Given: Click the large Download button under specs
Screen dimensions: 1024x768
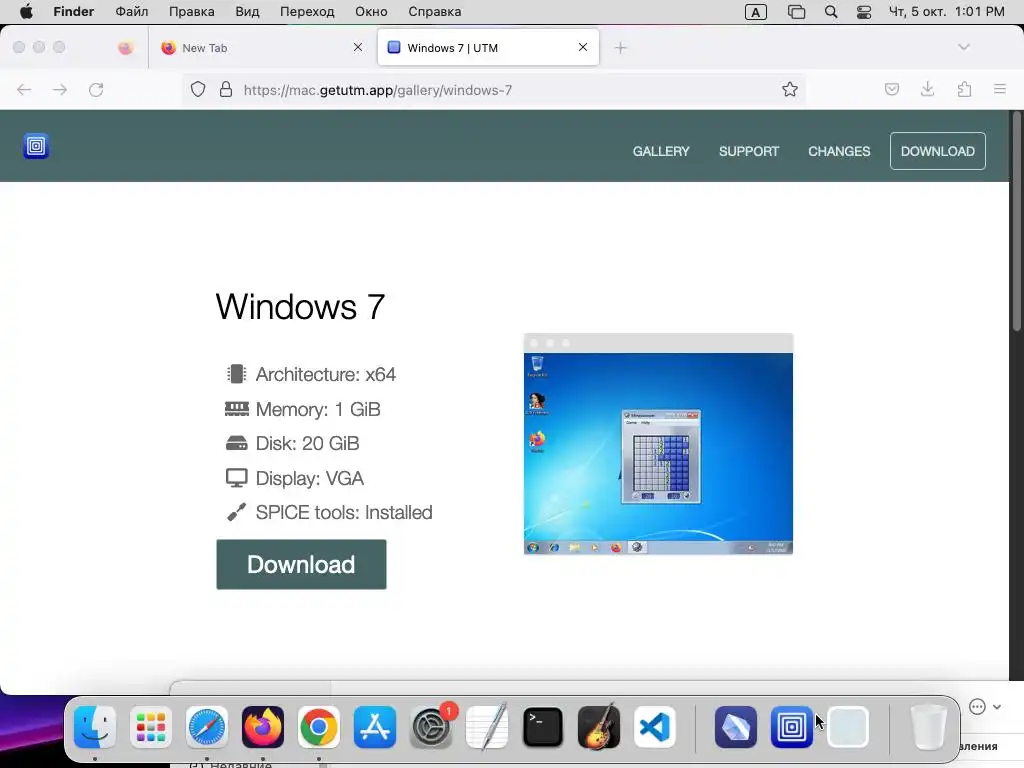Looking at the screenshot, I should (x=301, y=564).
